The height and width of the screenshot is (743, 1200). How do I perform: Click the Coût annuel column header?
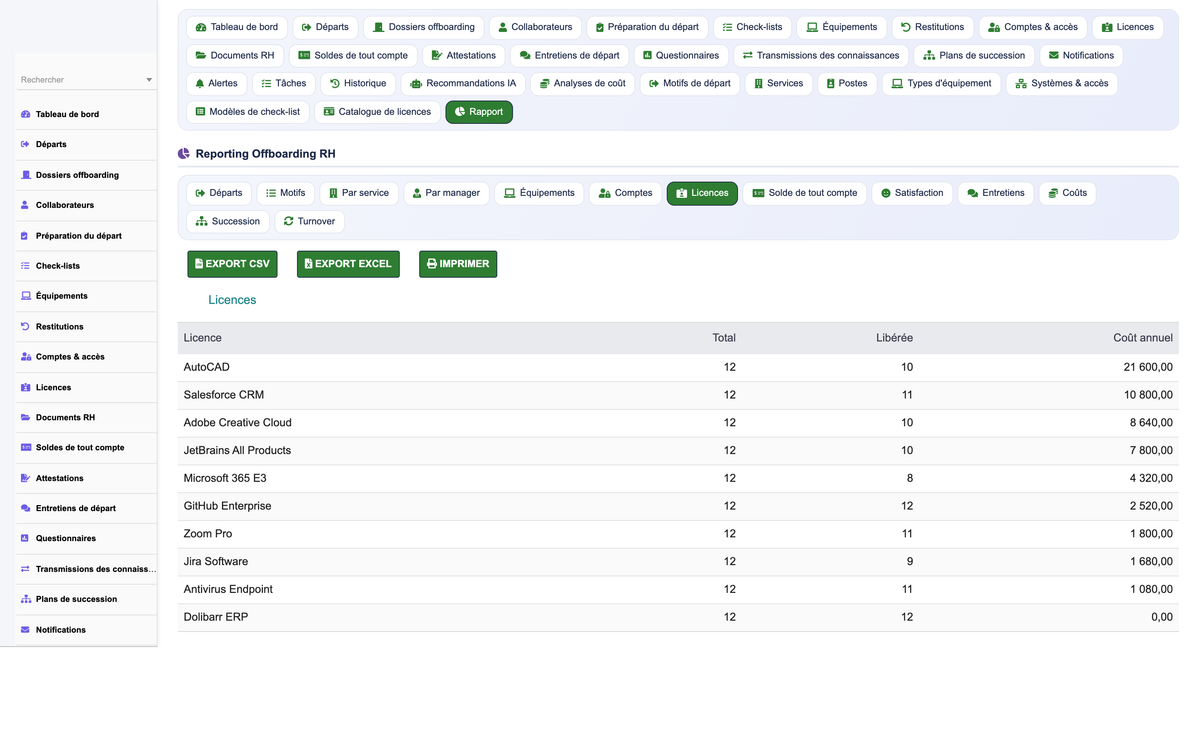click(1143, 338)
